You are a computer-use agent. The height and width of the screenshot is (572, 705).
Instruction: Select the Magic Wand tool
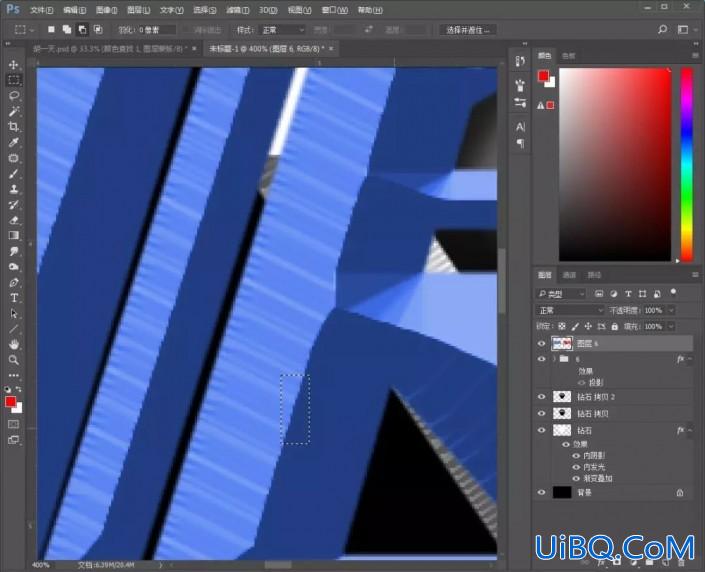coord(13,111)
